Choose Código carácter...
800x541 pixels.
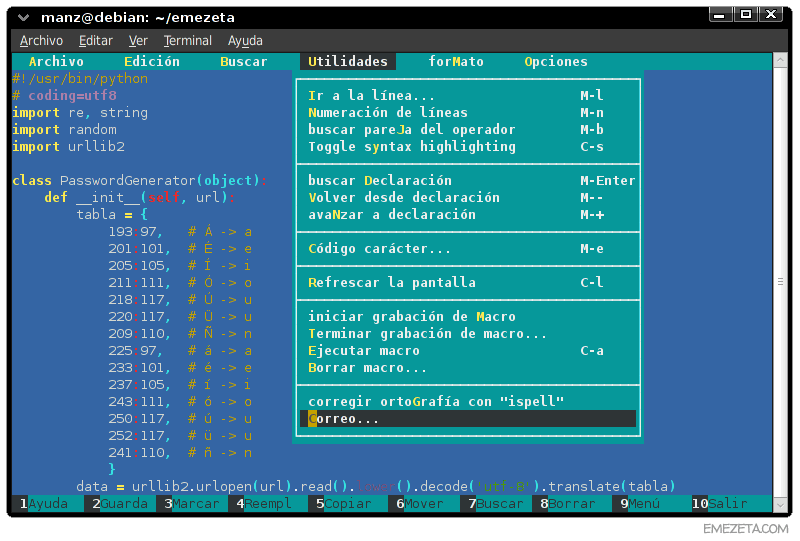click(x=468, y=249)
